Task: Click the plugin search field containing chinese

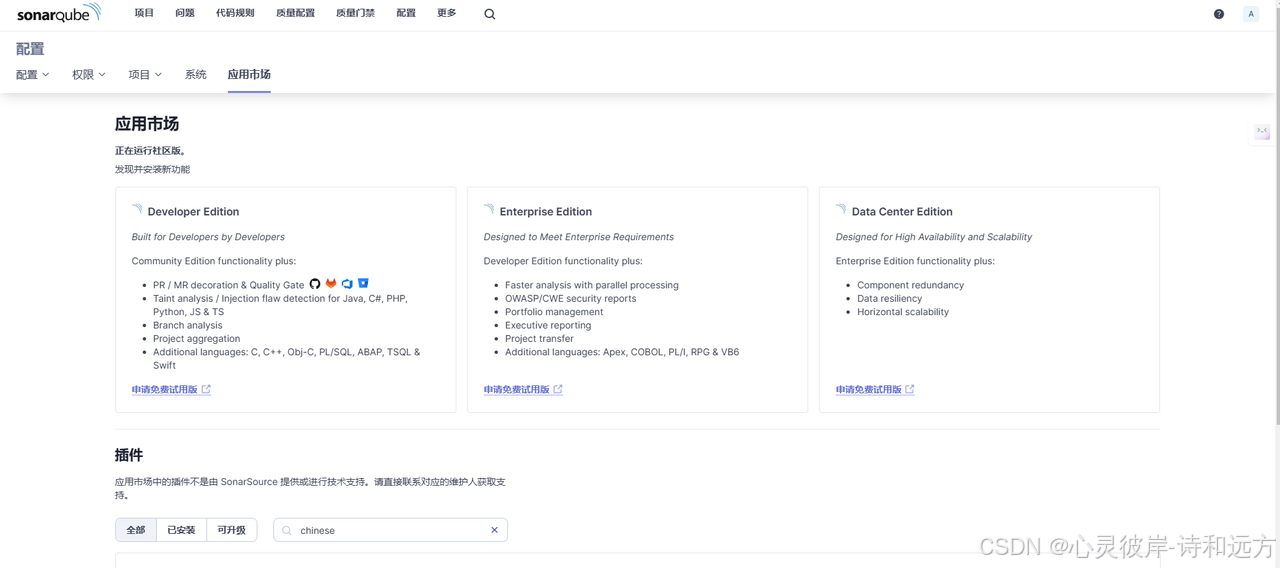Action: (390, 530)
